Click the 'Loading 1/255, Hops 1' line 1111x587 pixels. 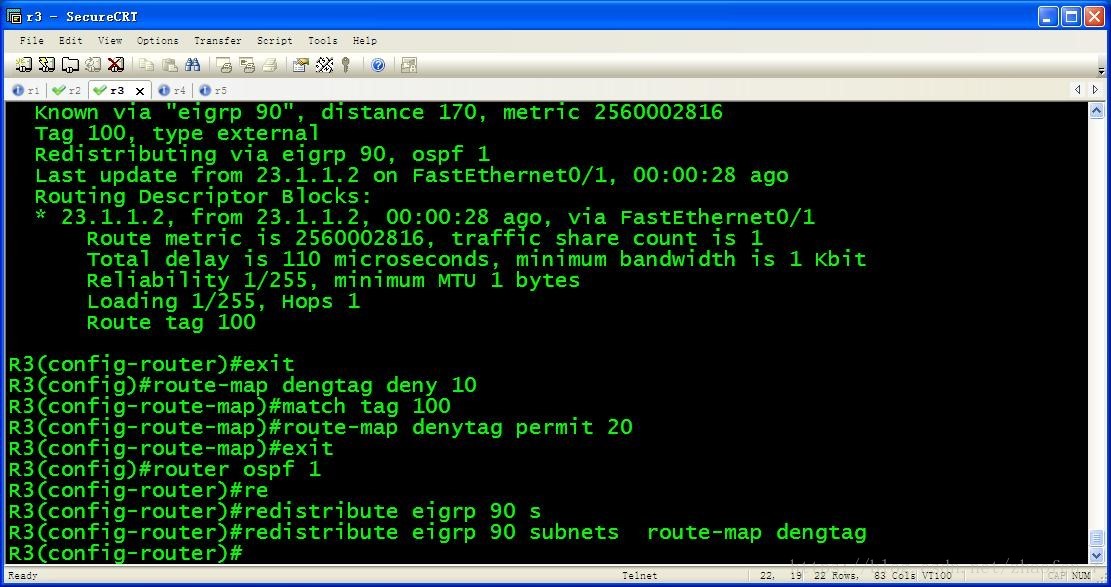point(223,301)
